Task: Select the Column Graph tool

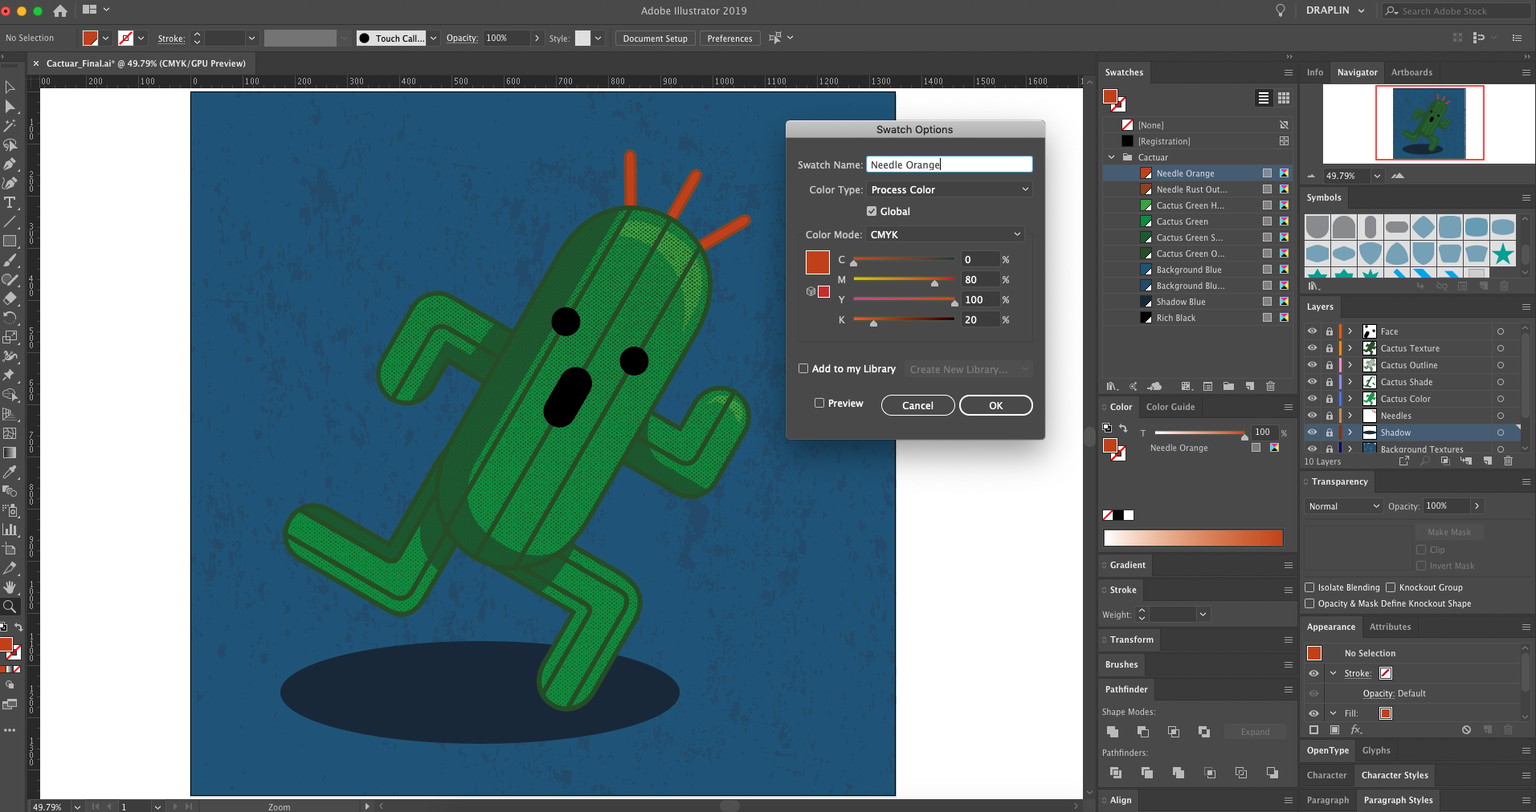Action: [10, 529]
